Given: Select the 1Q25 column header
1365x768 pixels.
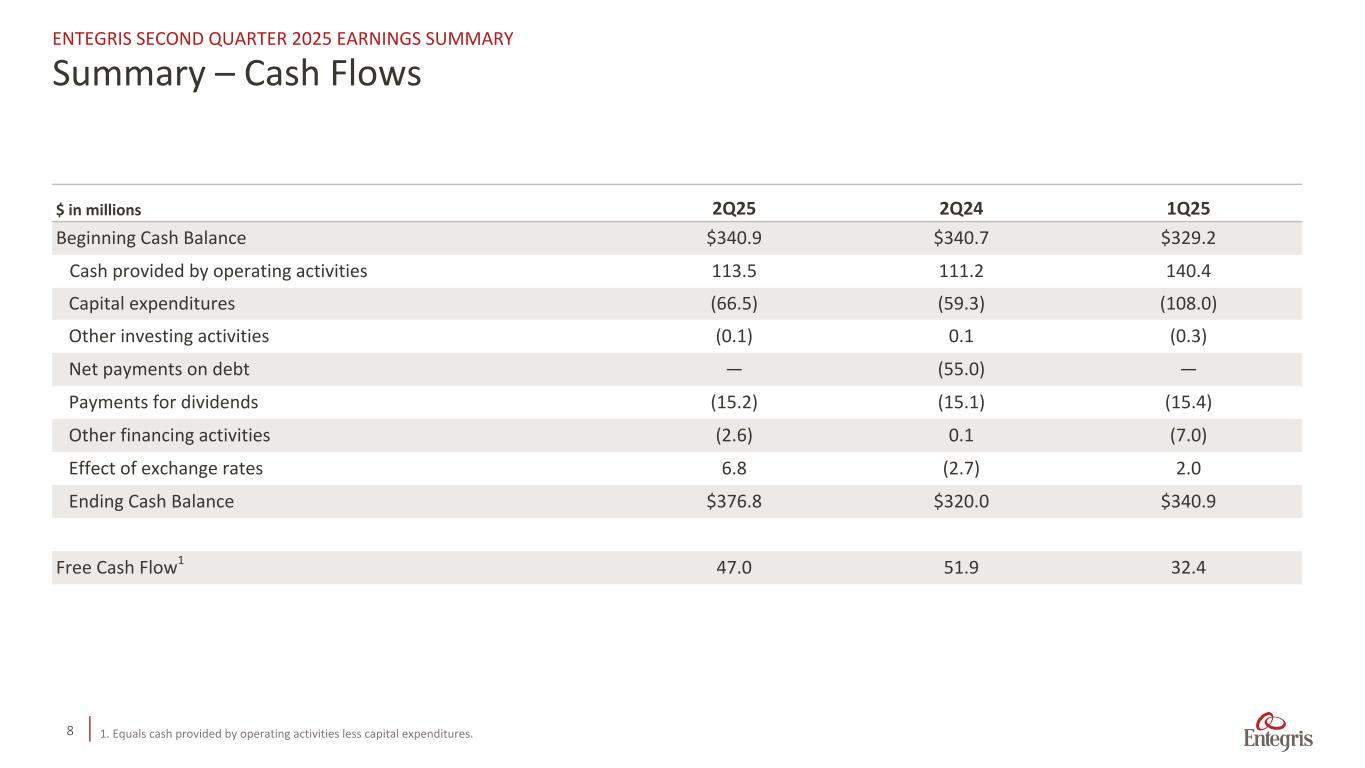Looking at the screenshot, I should click(1188, 209).
